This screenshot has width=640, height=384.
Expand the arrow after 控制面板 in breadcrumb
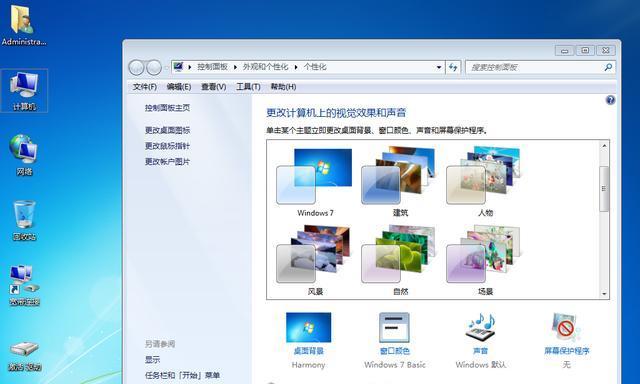pos(236,67)
